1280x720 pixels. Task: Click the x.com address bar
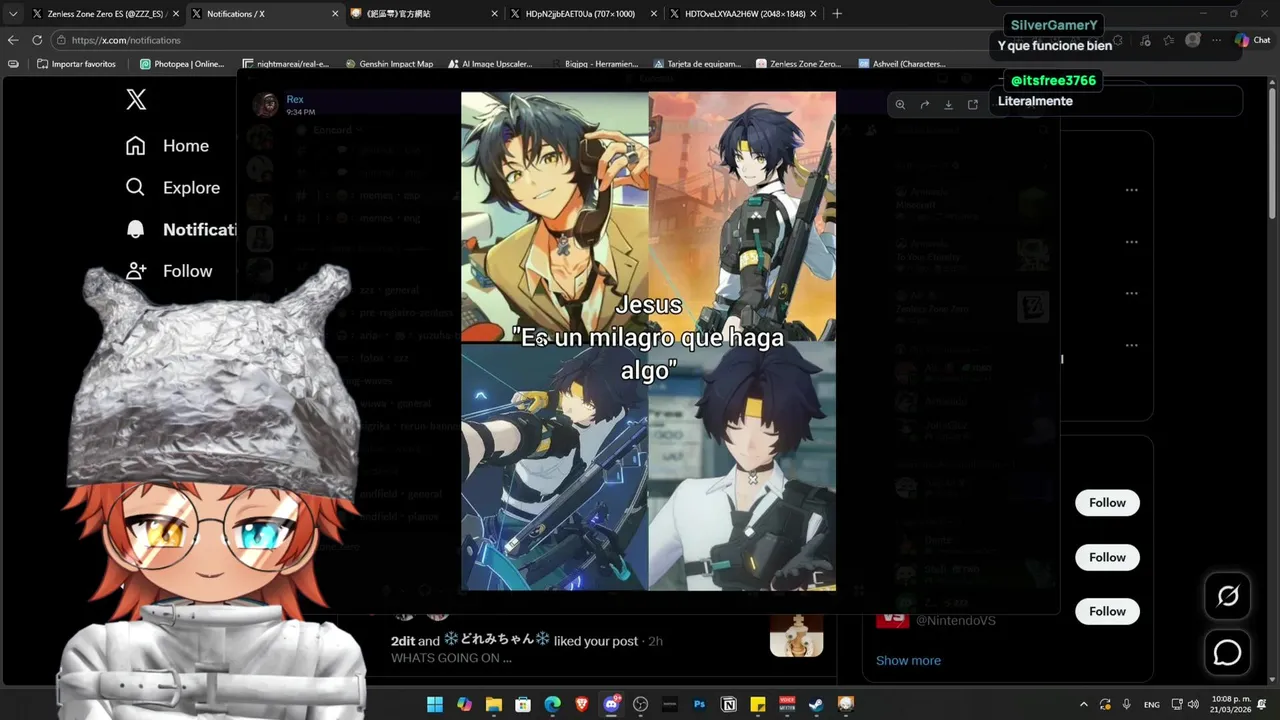(x=520, y=40)
